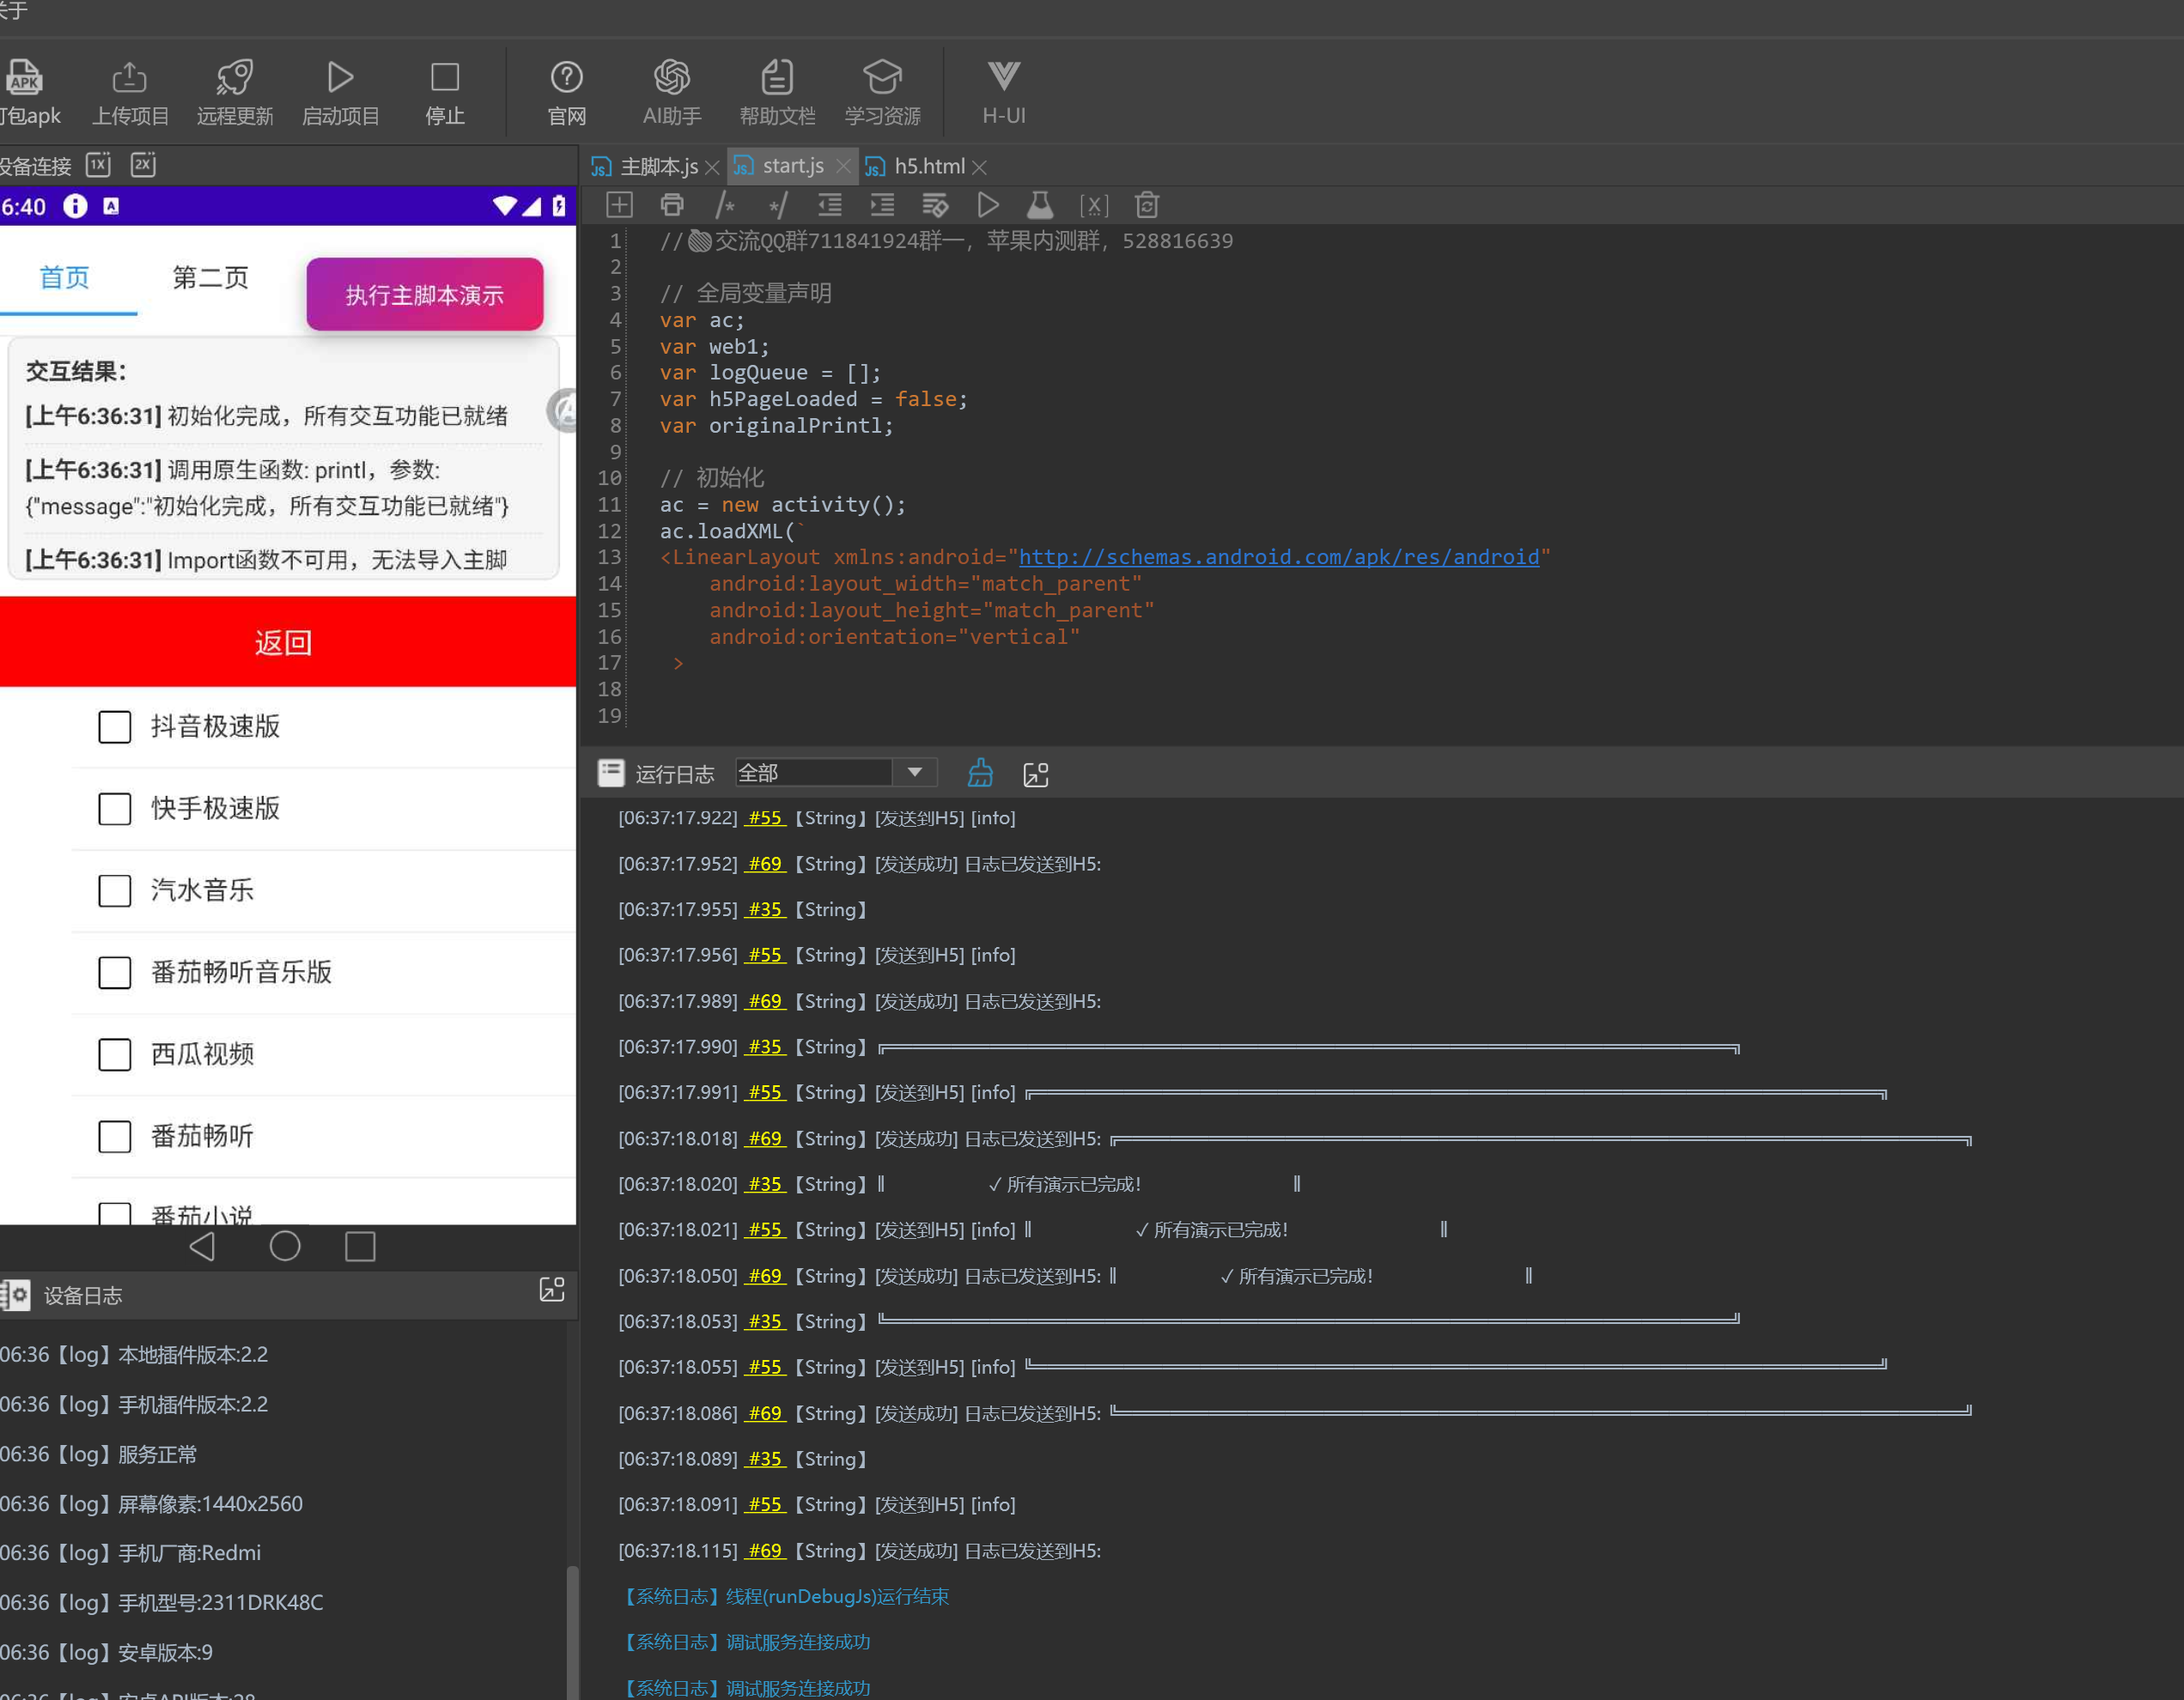Enable the 汽水音乐 checkbox
Viewport: 2184px width, 1700px height.
coord(115,891)
